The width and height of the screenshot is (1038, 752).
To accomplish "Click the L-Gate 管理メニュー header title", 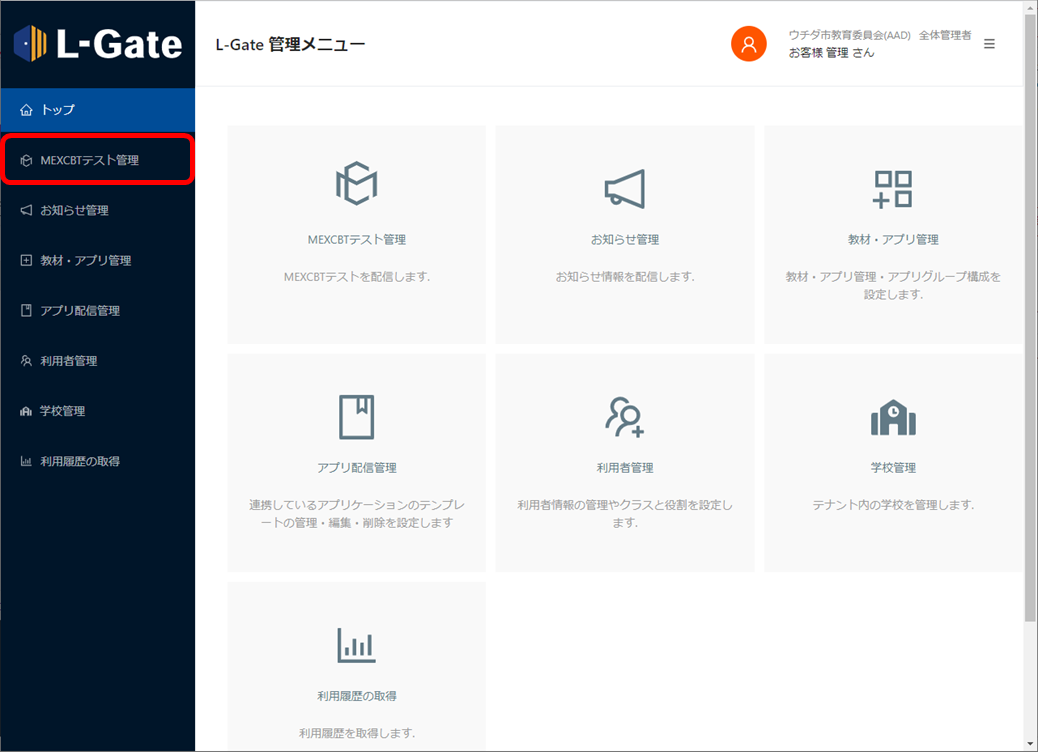I will pyautogui.click(x=290, y=44).
